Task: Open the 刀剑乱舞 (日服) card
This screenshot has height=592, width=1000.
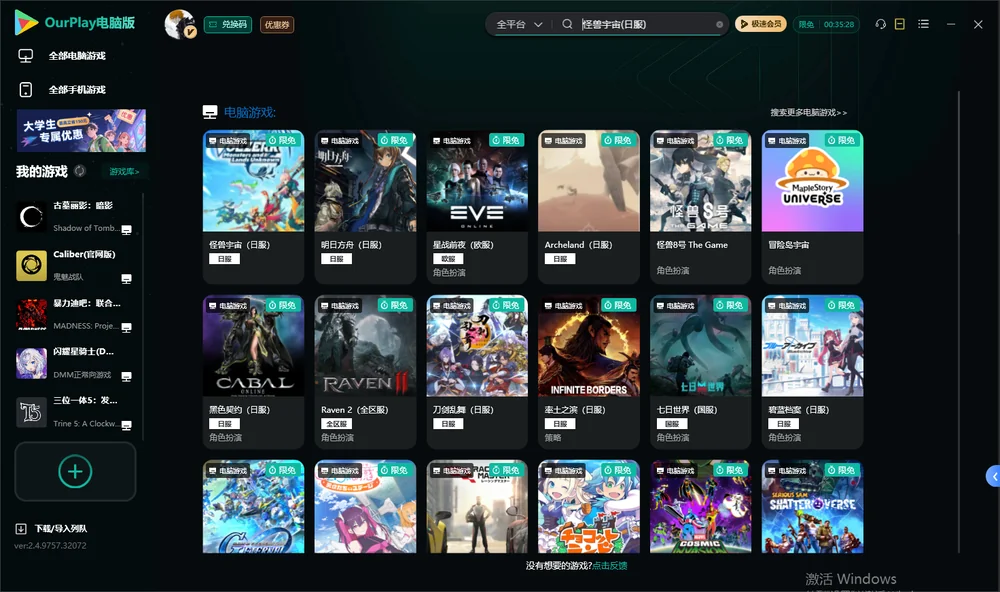Action: tap(477, 372)
